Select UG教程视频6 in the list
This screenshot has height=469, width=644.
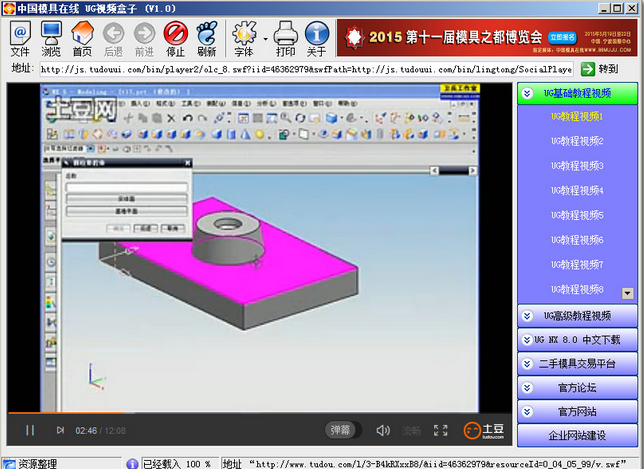click(577, 240)
